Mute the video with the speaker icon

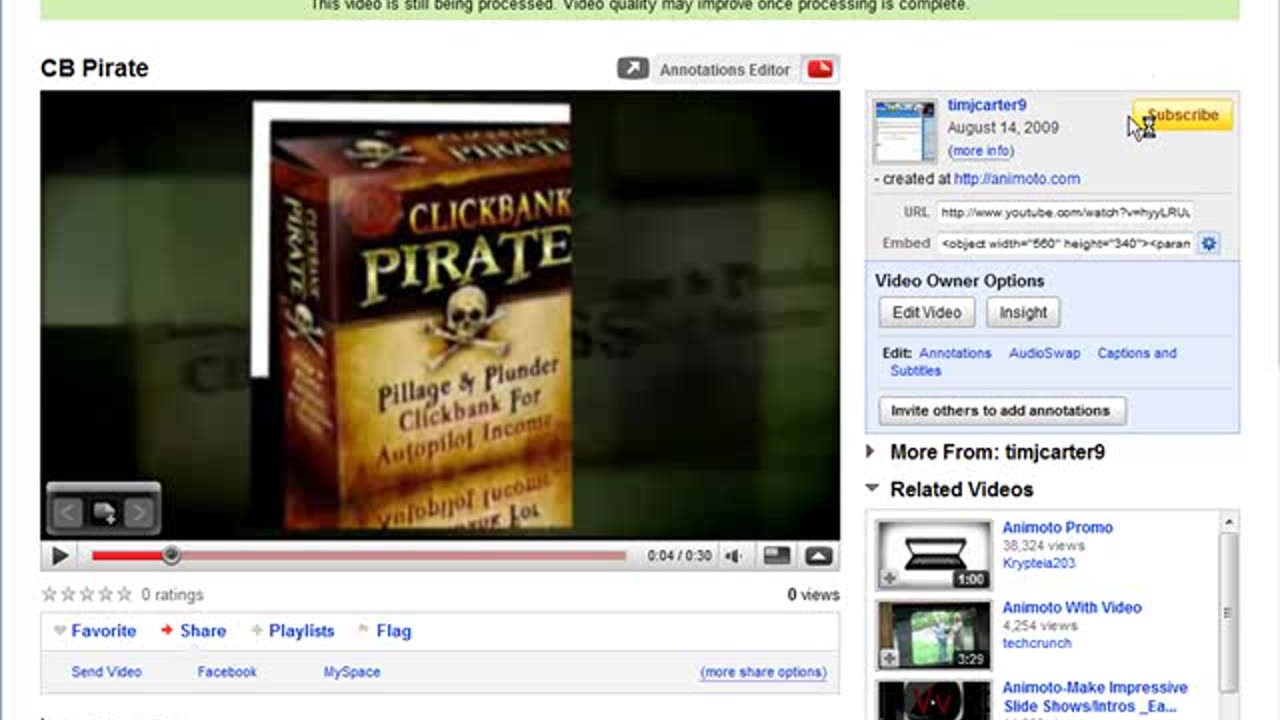[734, 556]
